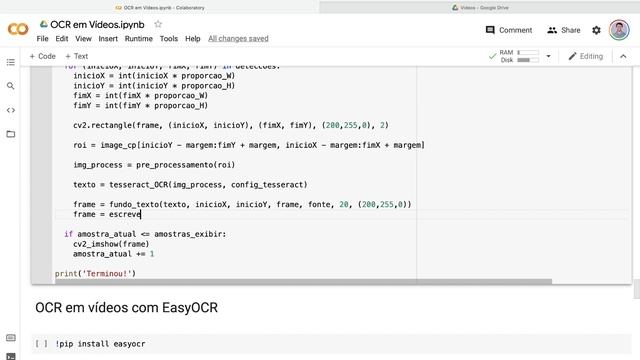
Task: Click the roi = image_cp code line
Action: [249, 145]
